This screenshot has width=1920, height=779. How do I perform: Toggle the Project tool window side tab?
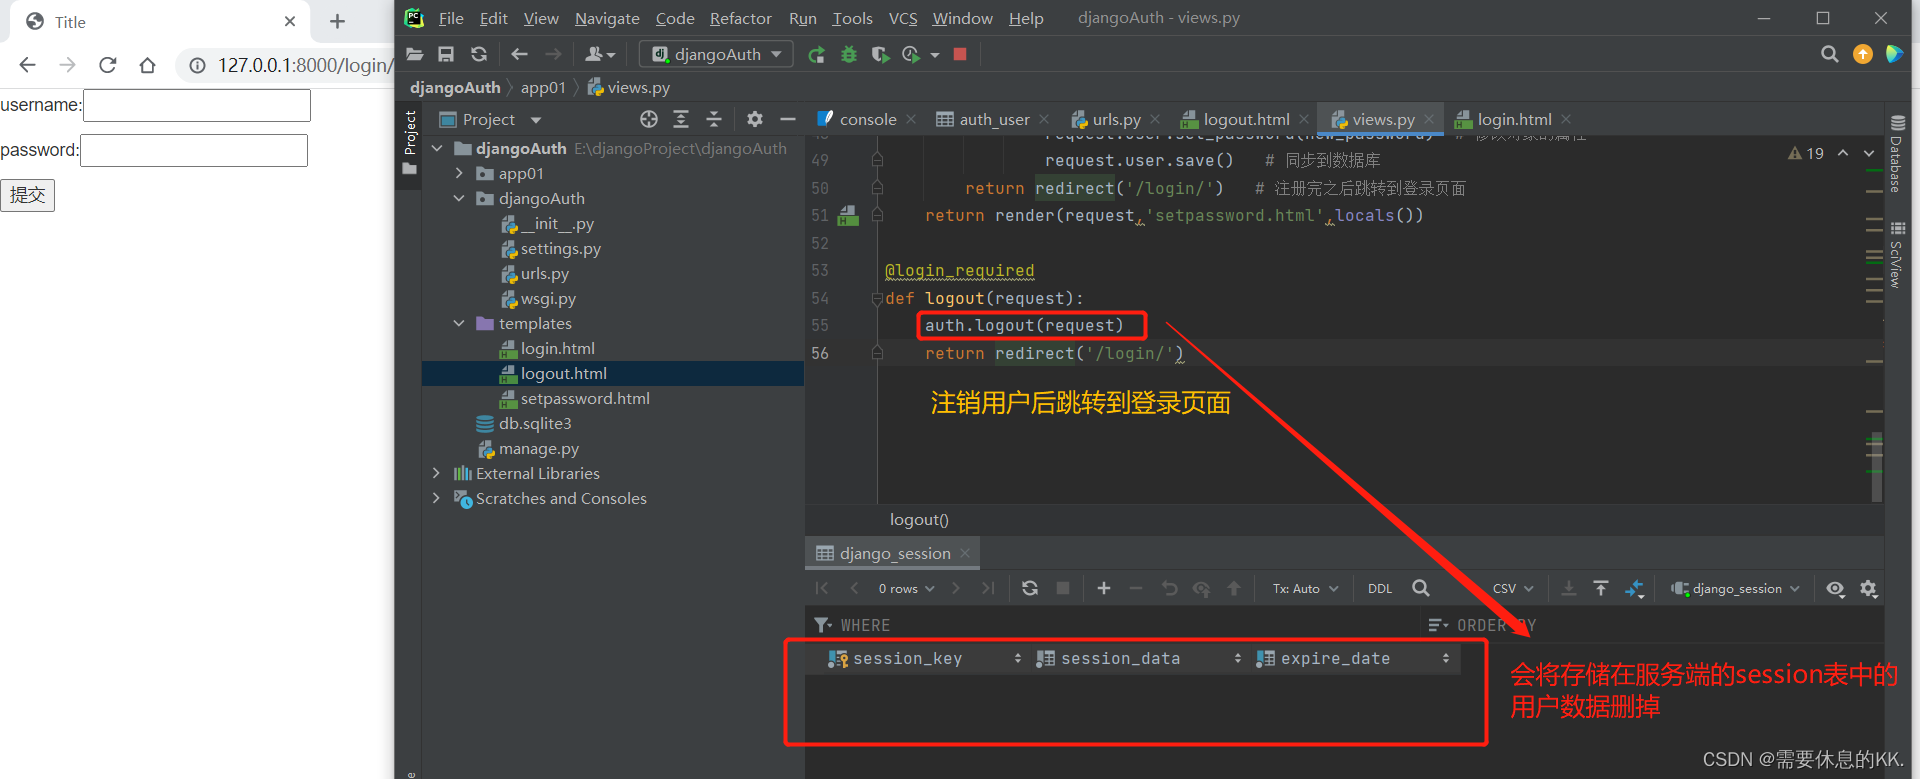pyautogui.click(x=409, y=143)
